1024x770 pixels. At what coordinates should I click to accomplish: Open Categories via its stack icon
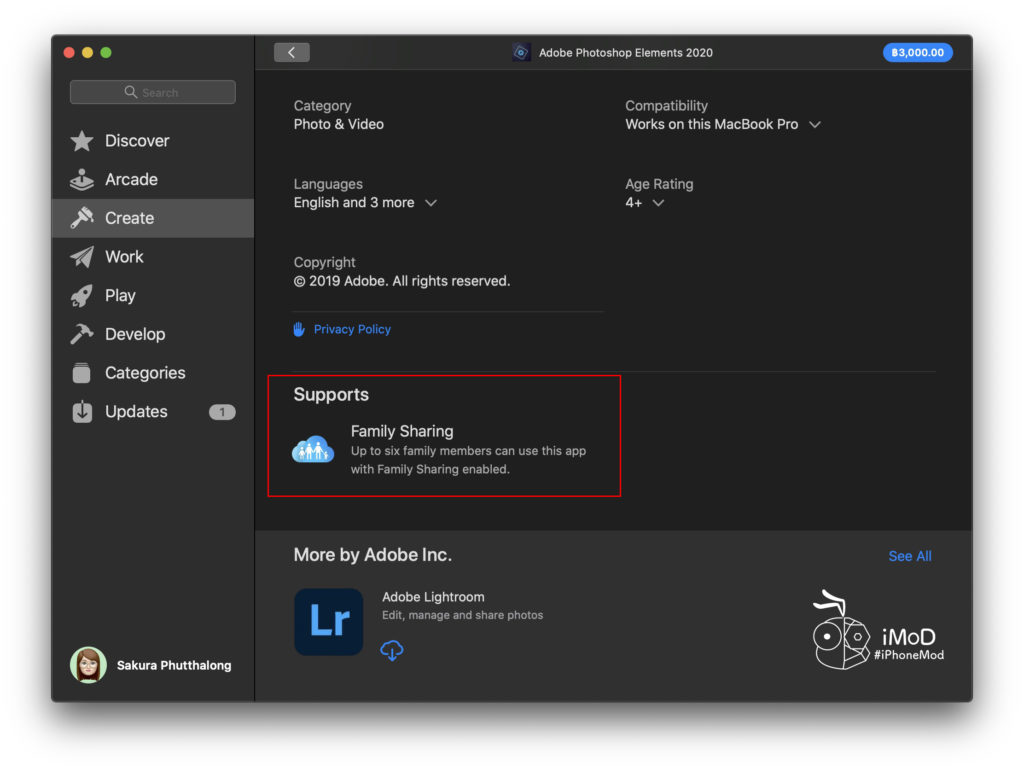[82, 373]
